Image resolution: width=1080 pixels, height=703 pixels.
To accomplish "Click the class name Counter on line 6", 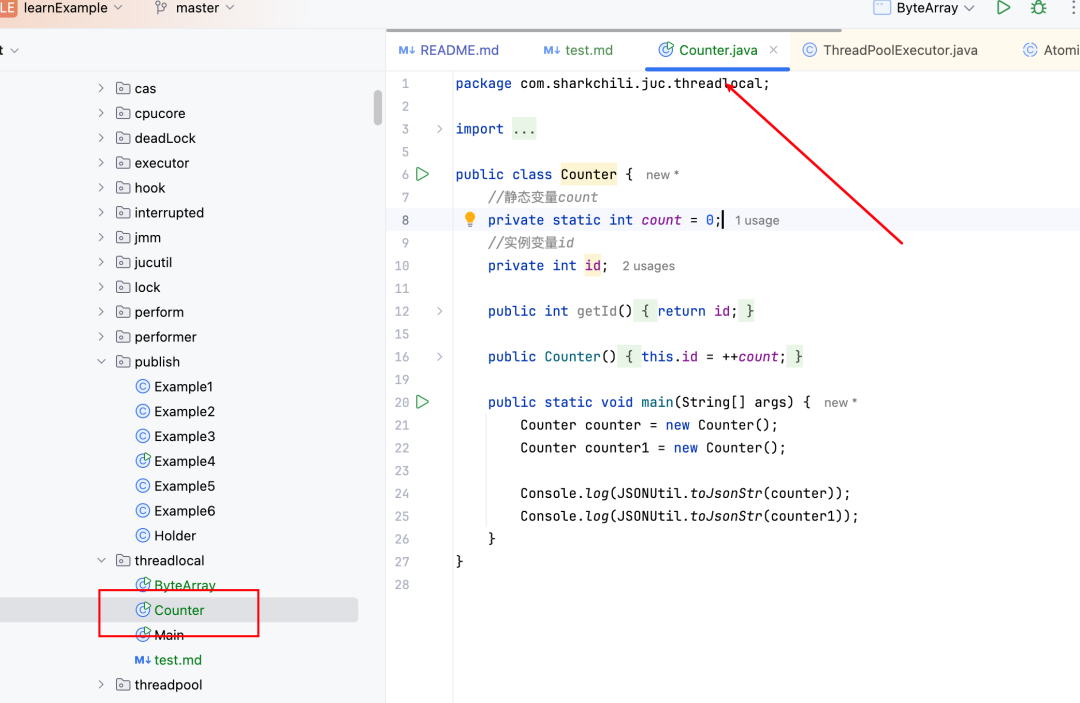I will 588,174.
